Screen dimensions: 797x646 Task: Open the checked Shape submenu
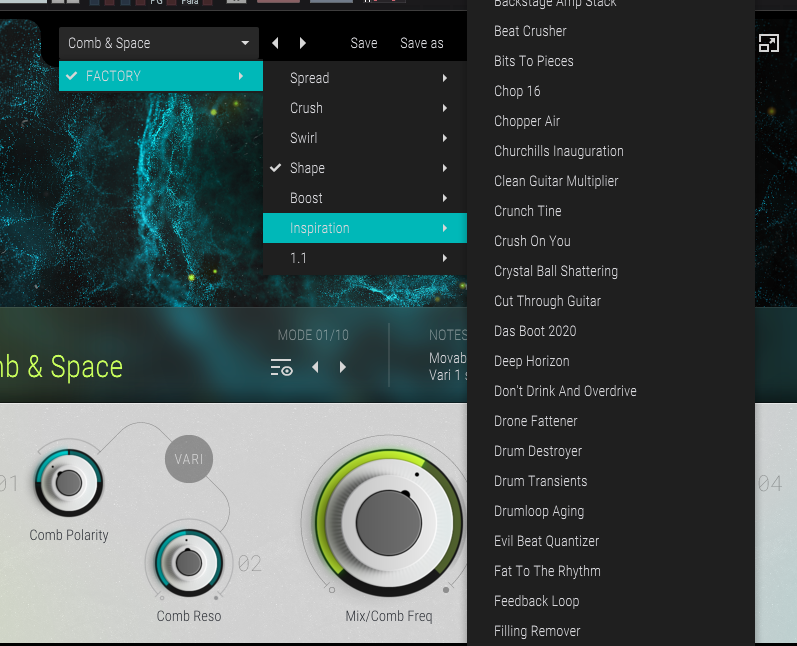365,168
